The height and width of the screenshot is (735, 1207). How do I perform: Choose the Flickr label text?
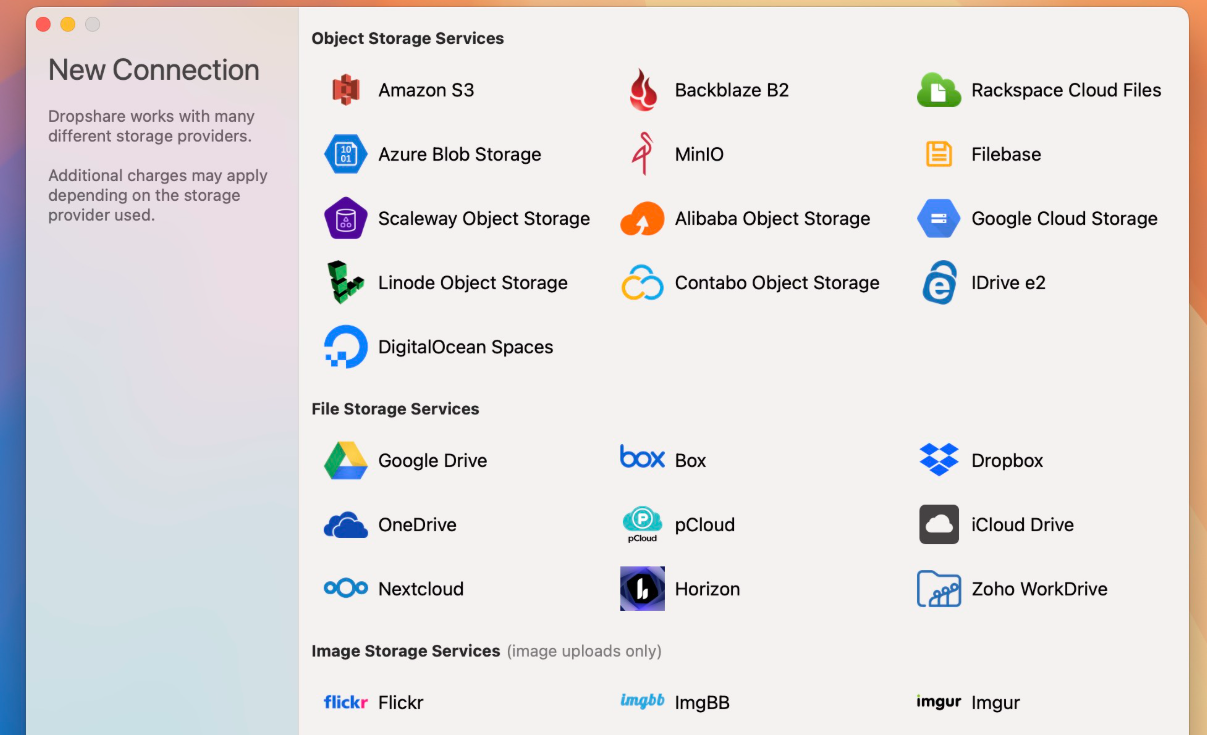point(401,702)
